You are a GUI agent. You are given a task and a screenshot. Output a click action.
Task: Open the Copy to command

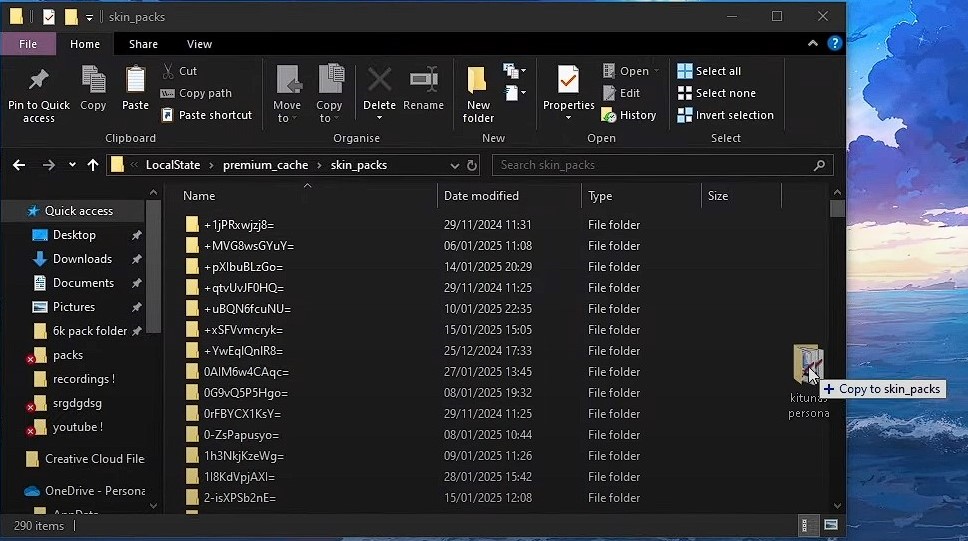(329, 93)
